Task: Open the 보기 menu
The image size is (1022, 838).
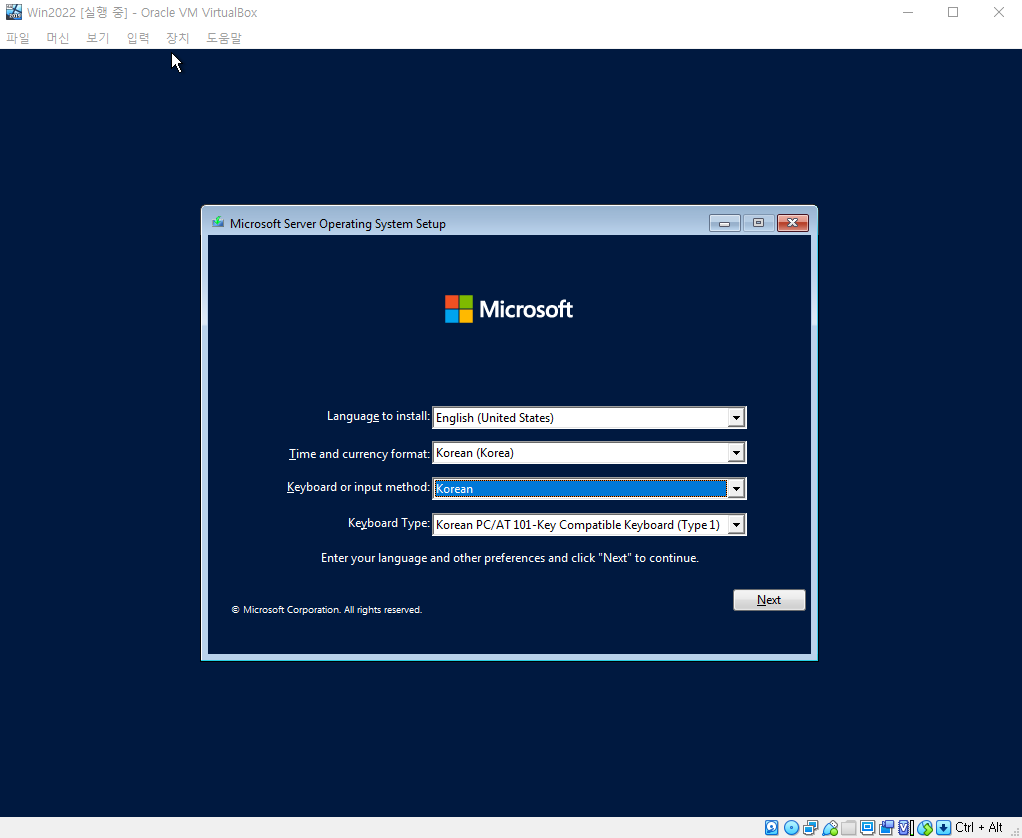Action: [98, 38]
